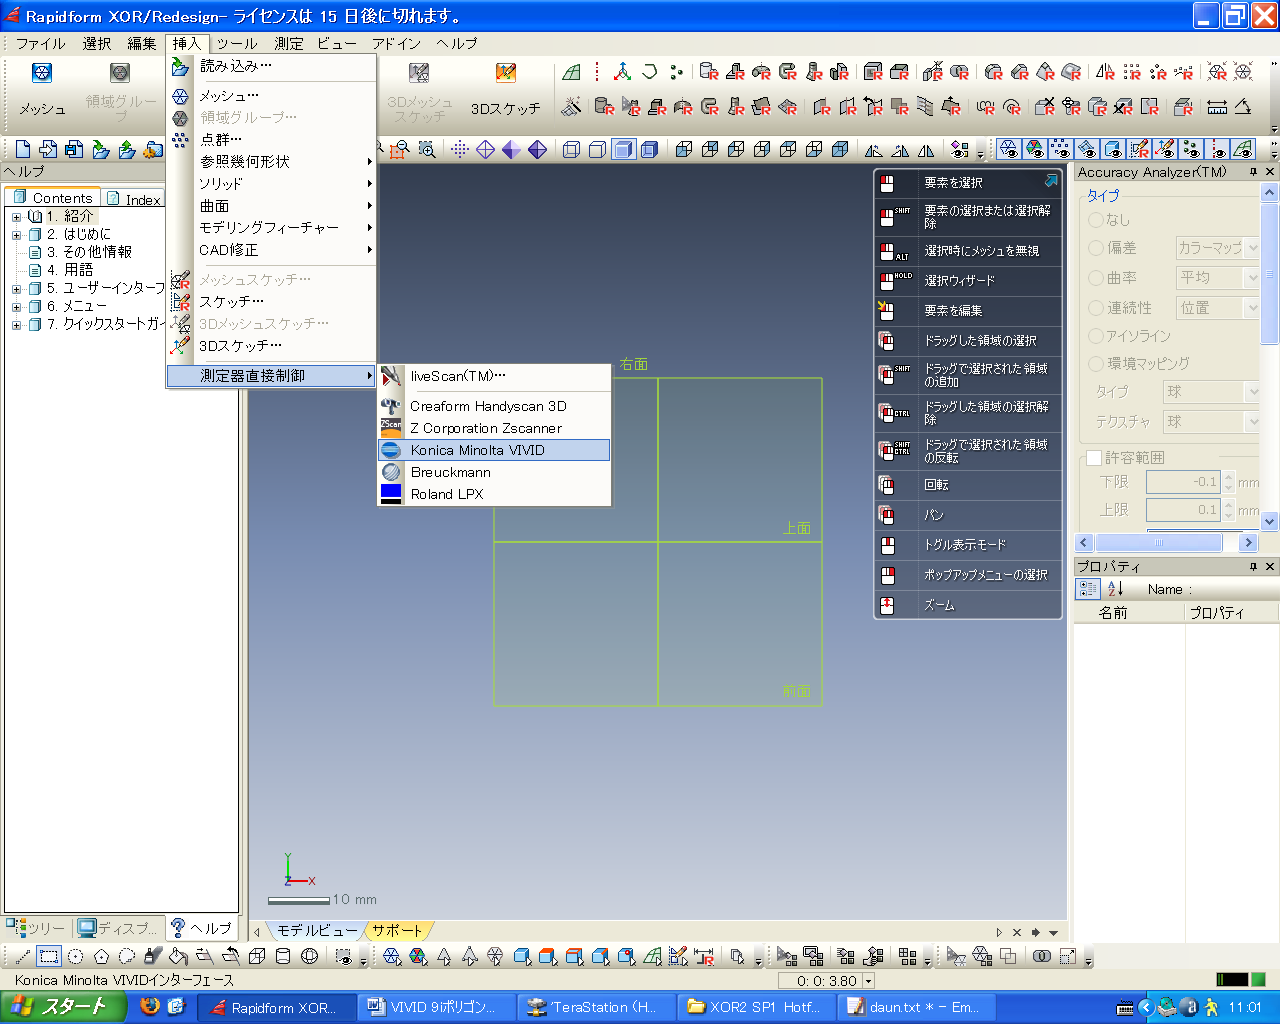Switch to TeraStation taskbar window
Screen dimensions: 1280x1024
(x=596, y=1007)
